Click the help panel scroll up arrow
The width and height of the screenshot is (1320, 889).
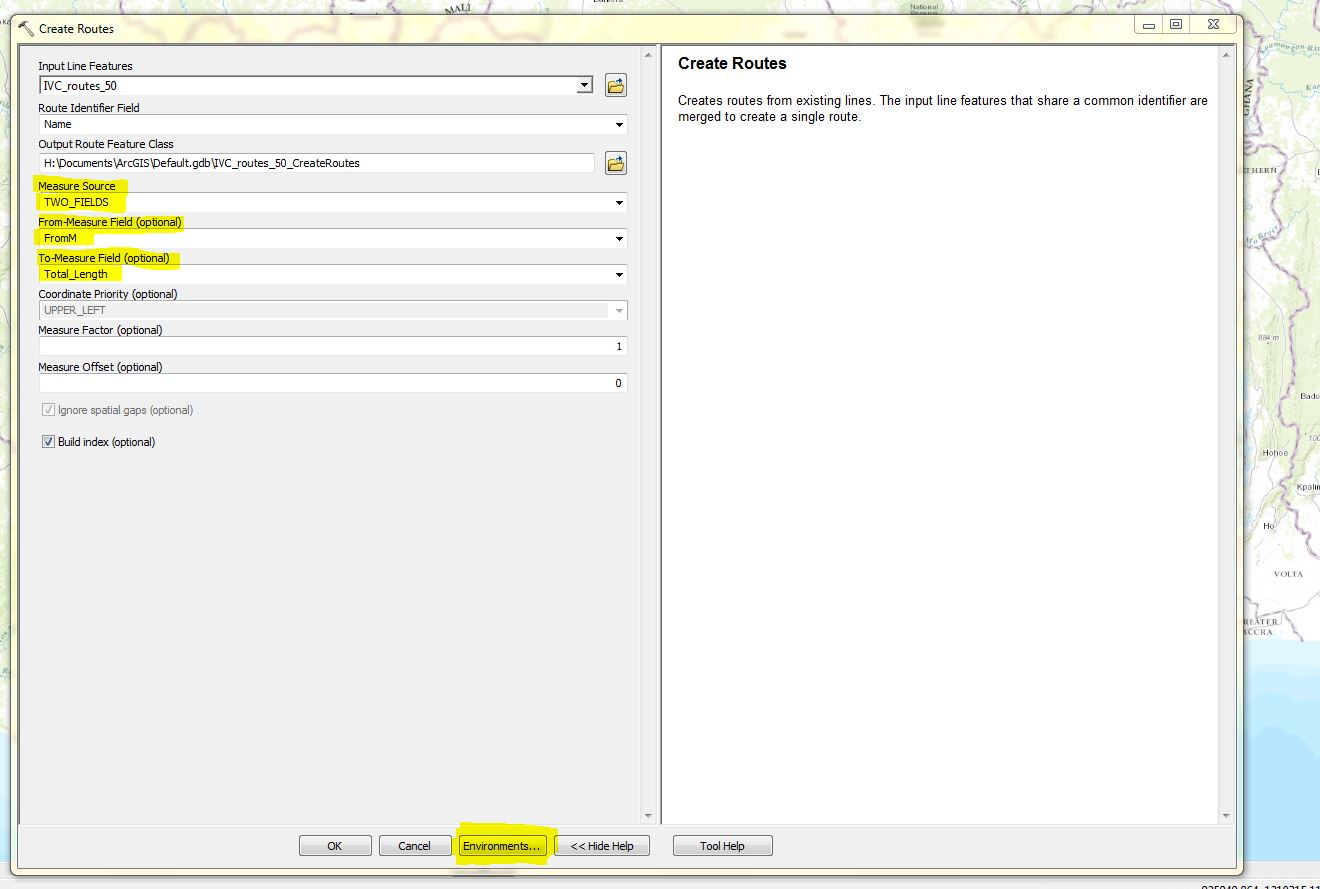click(x=1228, y=55)
